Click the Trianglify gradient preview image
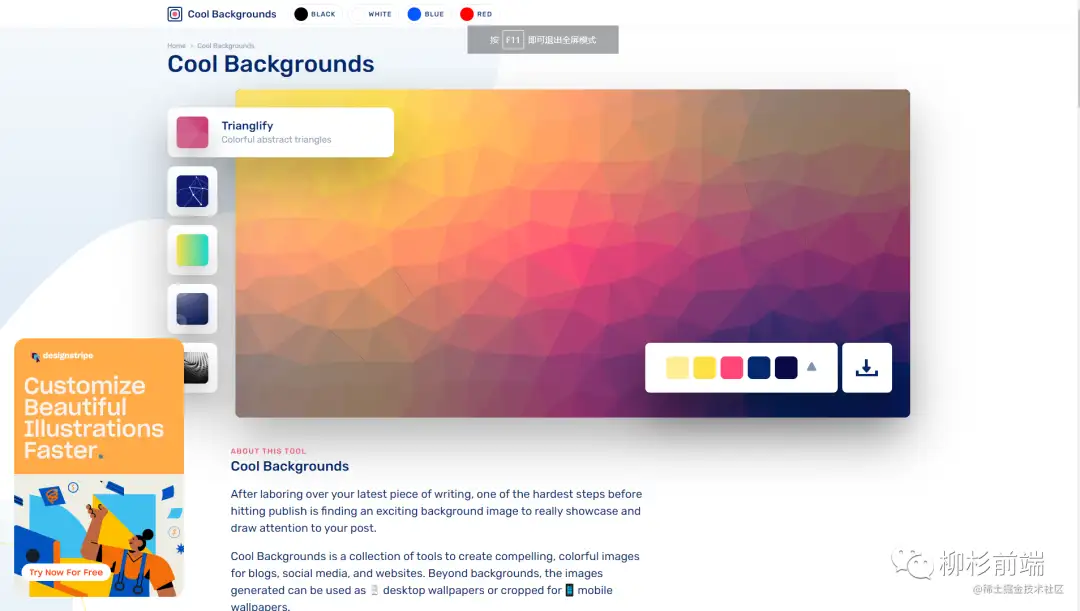The width and height of the screenshot is (1080, 611). (572, 230)
